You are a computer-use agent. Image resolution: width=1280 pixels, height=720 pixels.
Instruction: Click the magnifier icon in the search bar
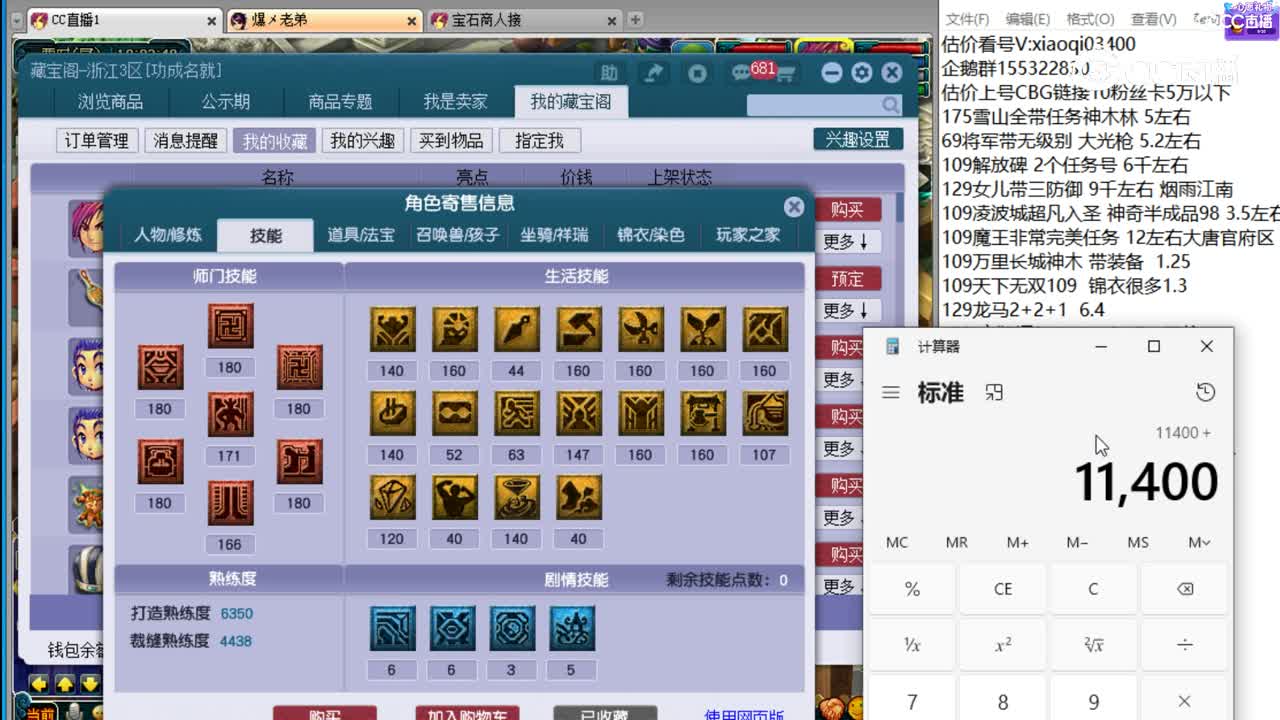890,104
